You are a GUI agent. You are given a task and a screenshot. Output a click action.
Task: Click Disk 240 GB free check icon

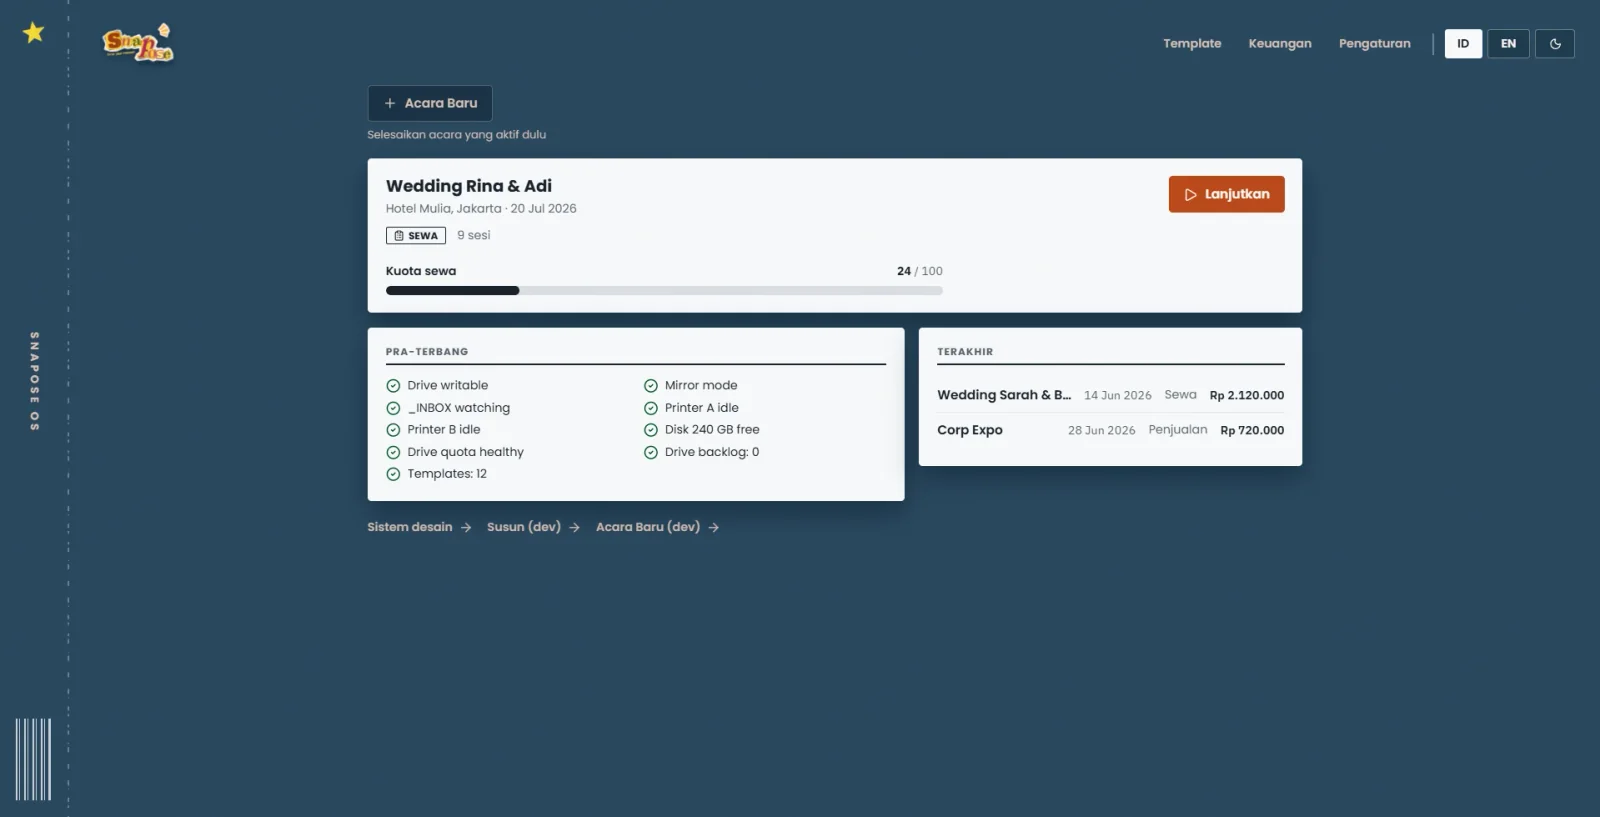[x=651, y=430]
